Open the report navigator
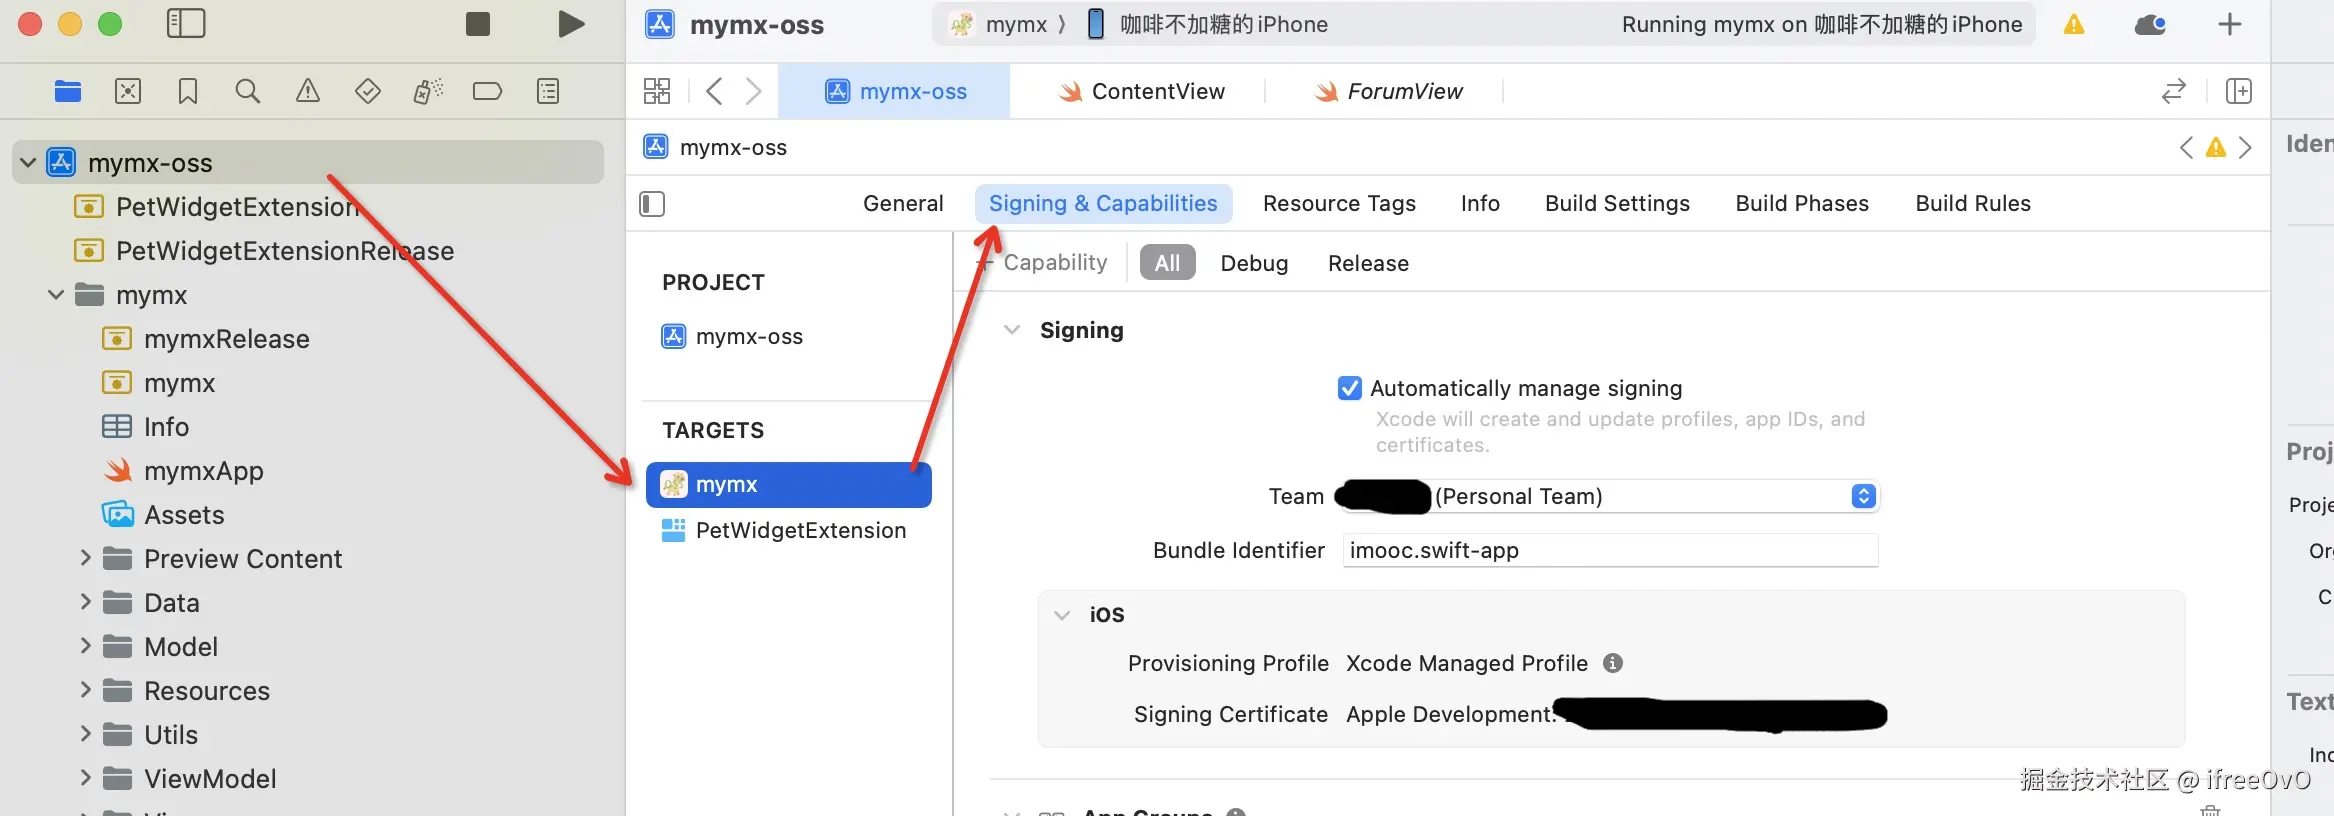Image resolution: width=2334 pixels, height=816 pixels. (548, 92)
